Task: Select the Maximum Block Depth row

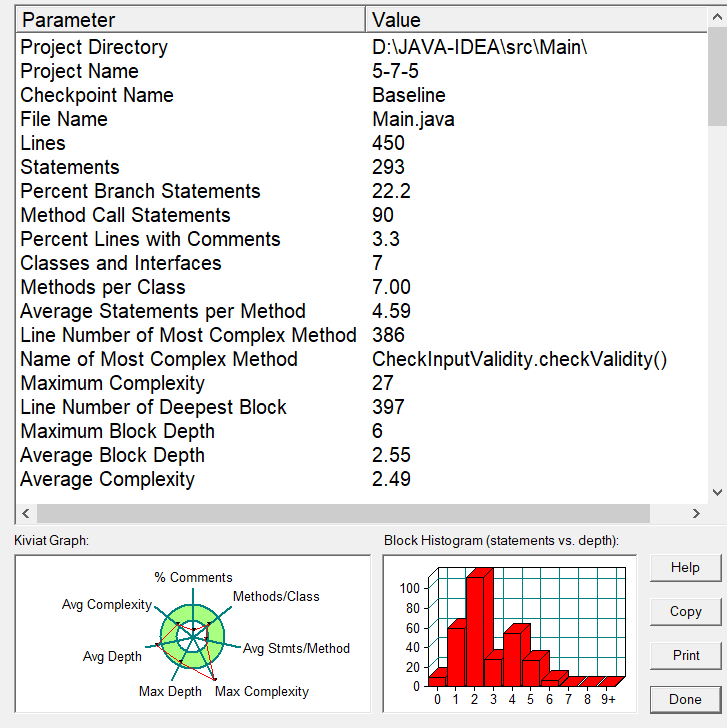Action: (362, 431)
